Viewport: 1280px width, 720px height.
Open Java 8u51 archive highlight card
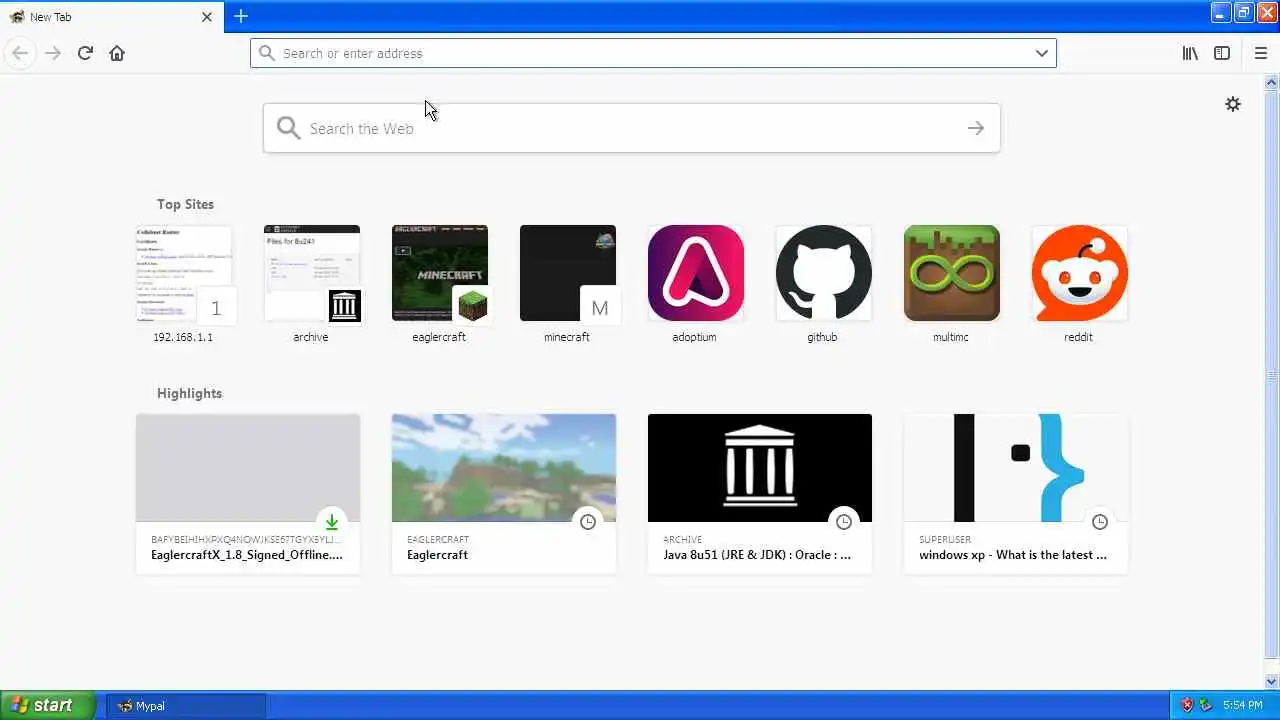pyautogui.click(x=760, y=494)
